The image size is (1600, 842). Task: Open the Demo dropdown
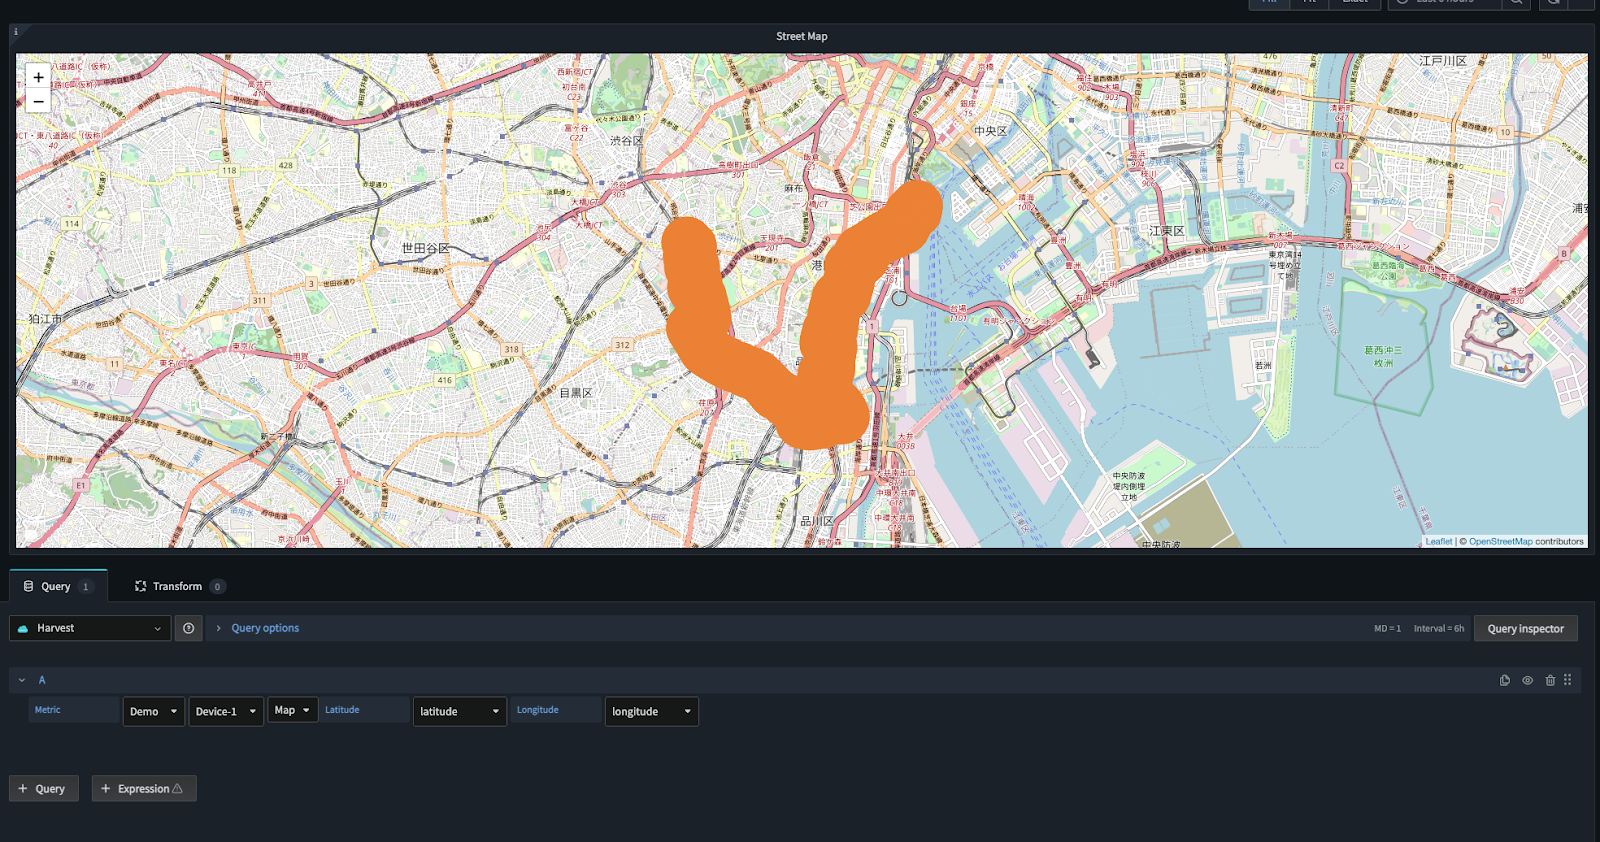pyautogui.click(x=153, y=711)
